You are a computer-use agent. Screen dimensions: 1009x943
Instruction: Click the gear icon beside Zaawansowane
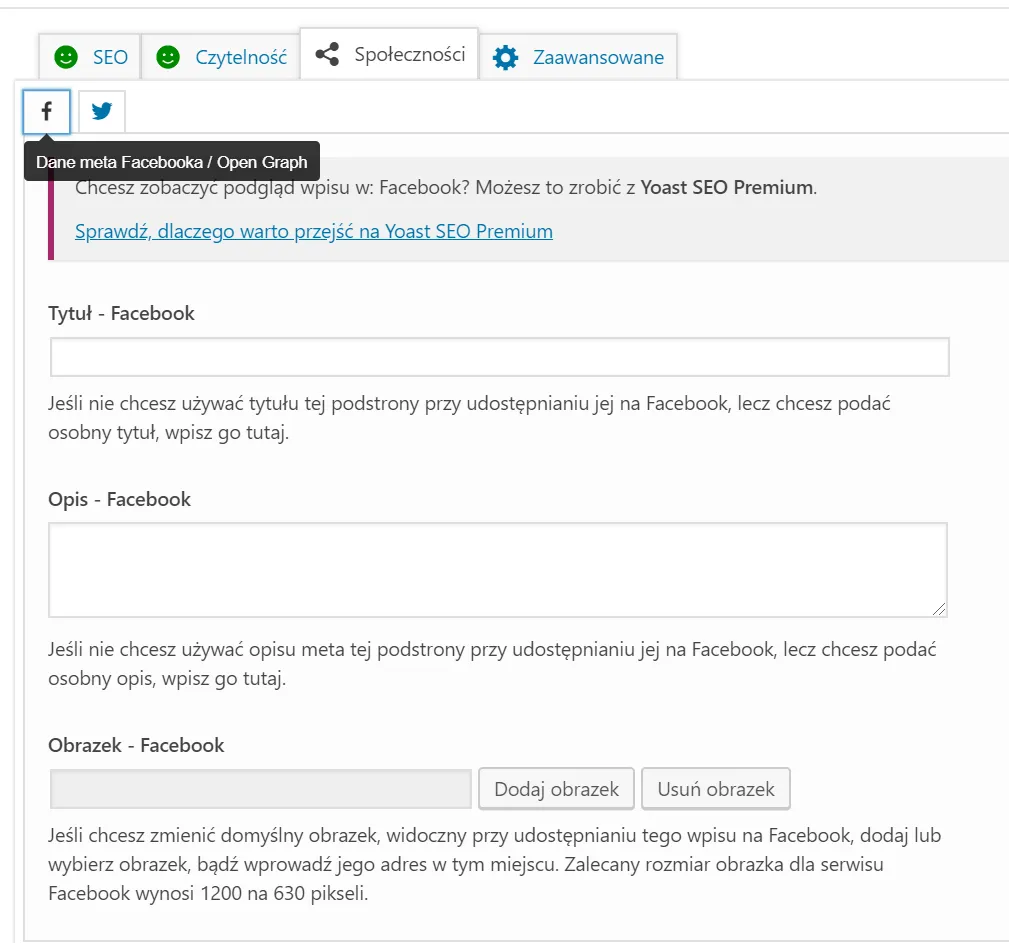(x=506, y=57)
